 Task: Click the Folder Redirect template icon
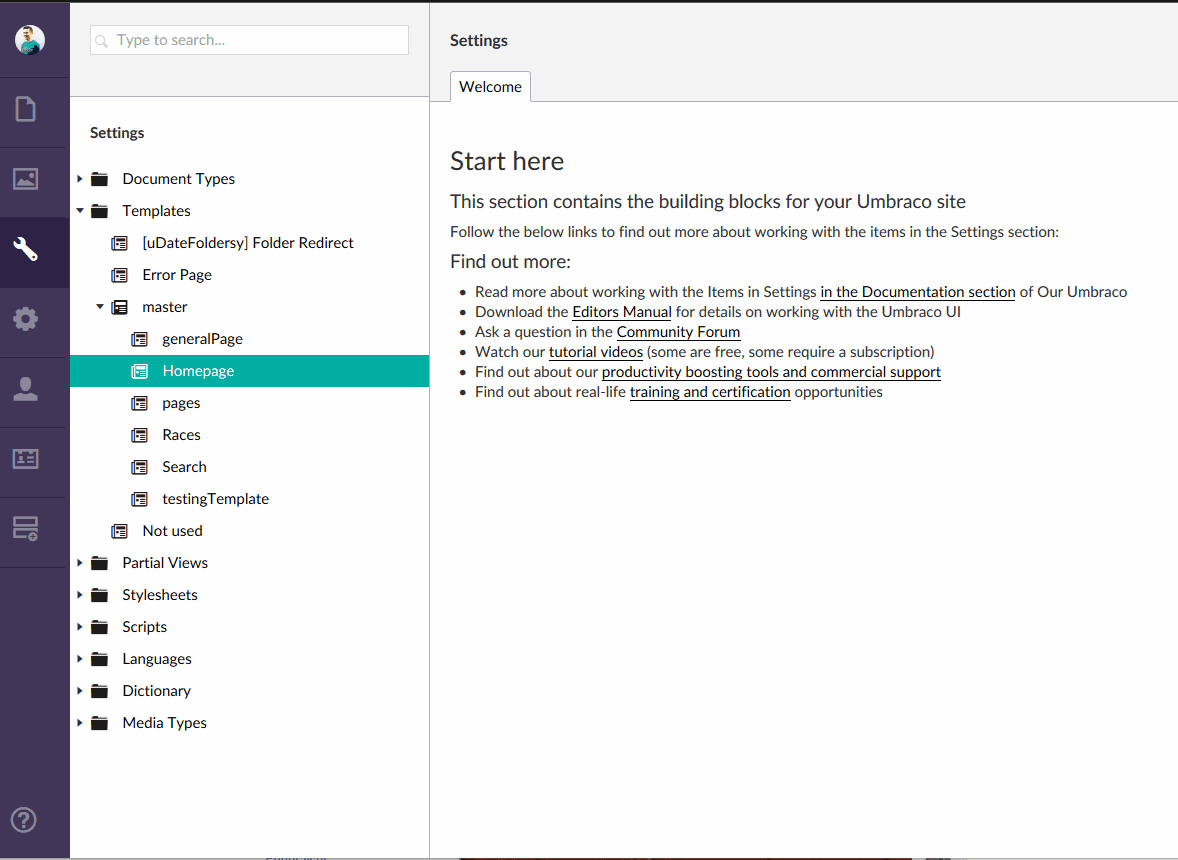[x=119, y=243]
